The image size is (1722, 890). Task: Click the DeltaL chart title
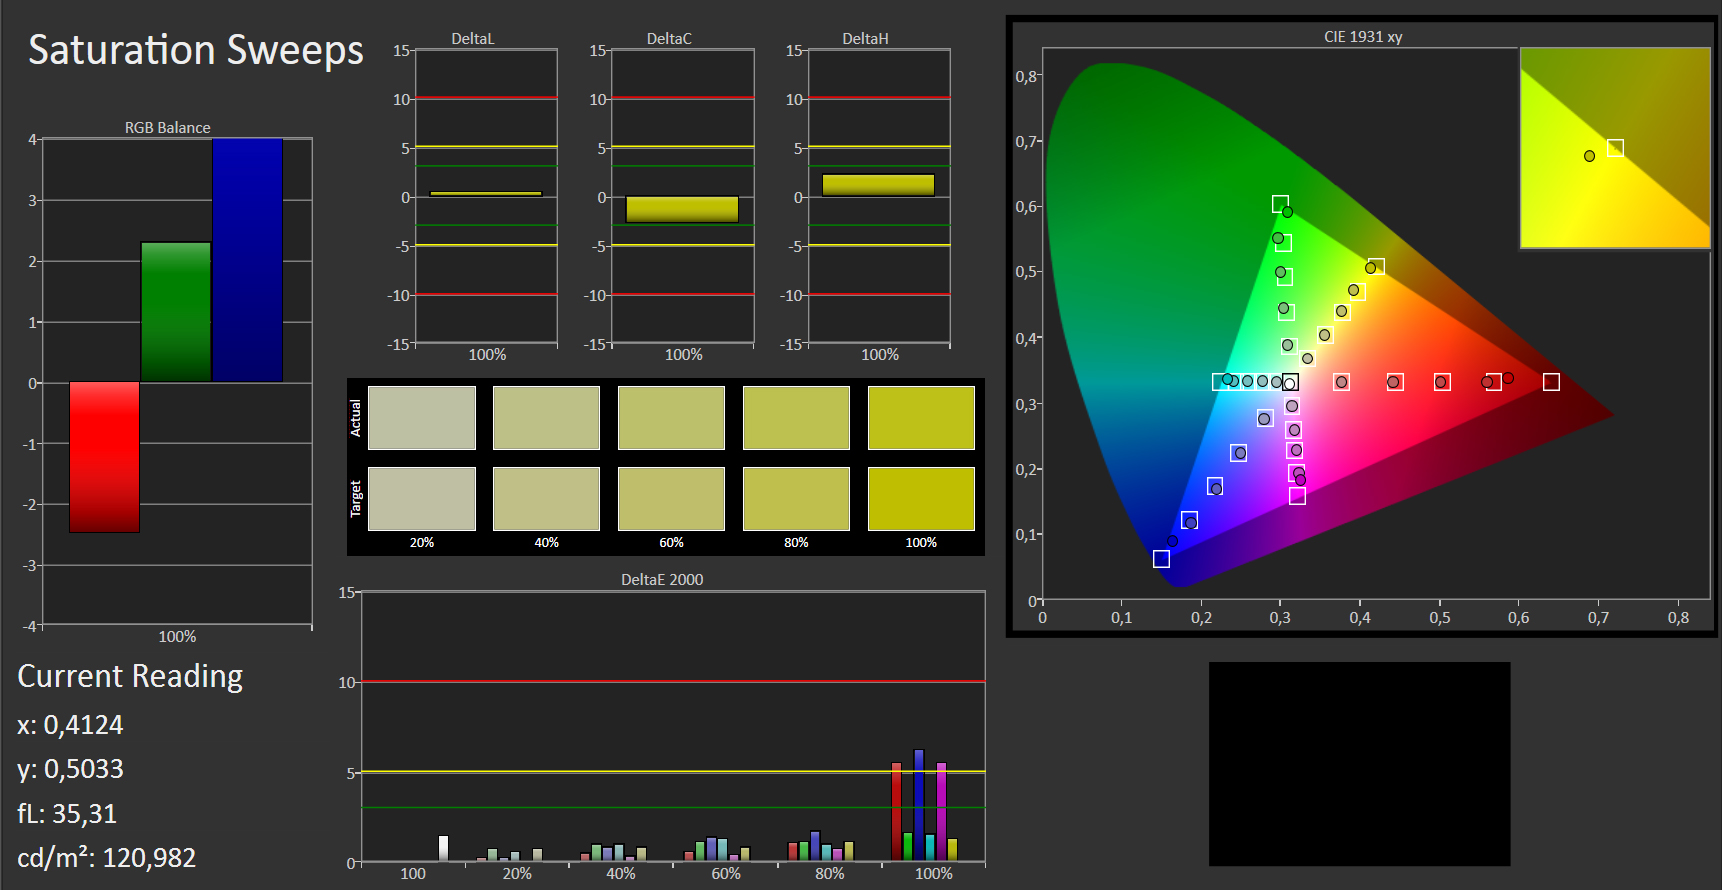(473, 39)
